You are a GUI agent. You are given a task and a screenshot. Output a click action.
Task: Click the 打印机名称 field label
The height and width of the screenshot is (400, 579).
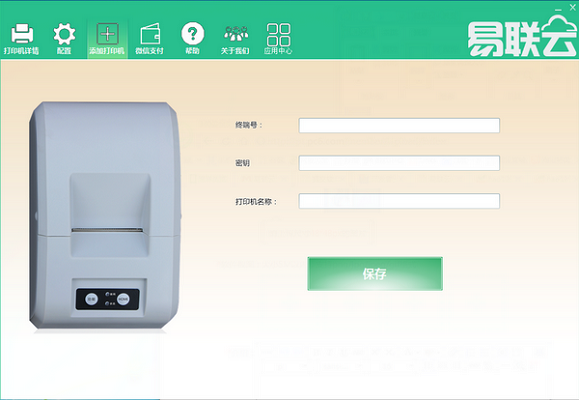click(x=256, y=202)
